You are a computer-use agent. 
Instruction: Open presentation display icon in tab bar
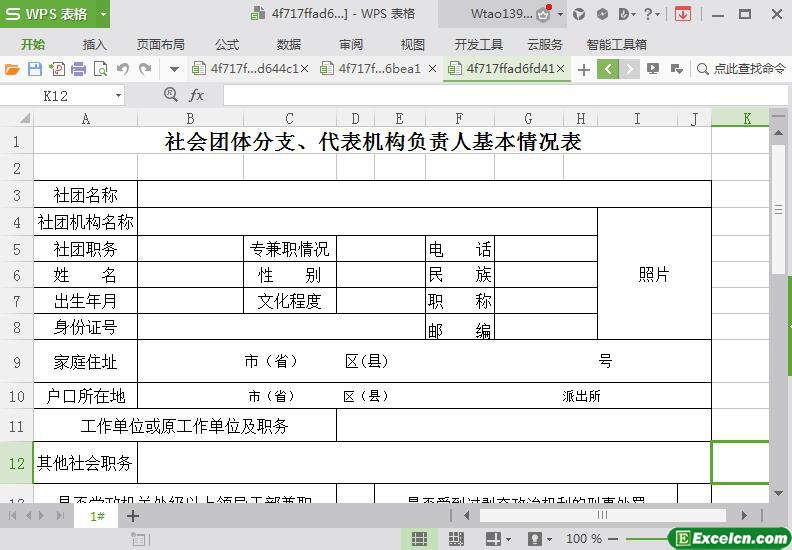coord(653,69)
